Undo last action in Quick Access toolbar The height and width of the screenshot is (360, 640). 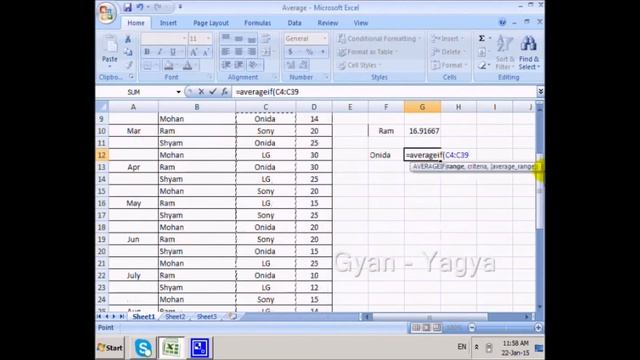(140, 7)
